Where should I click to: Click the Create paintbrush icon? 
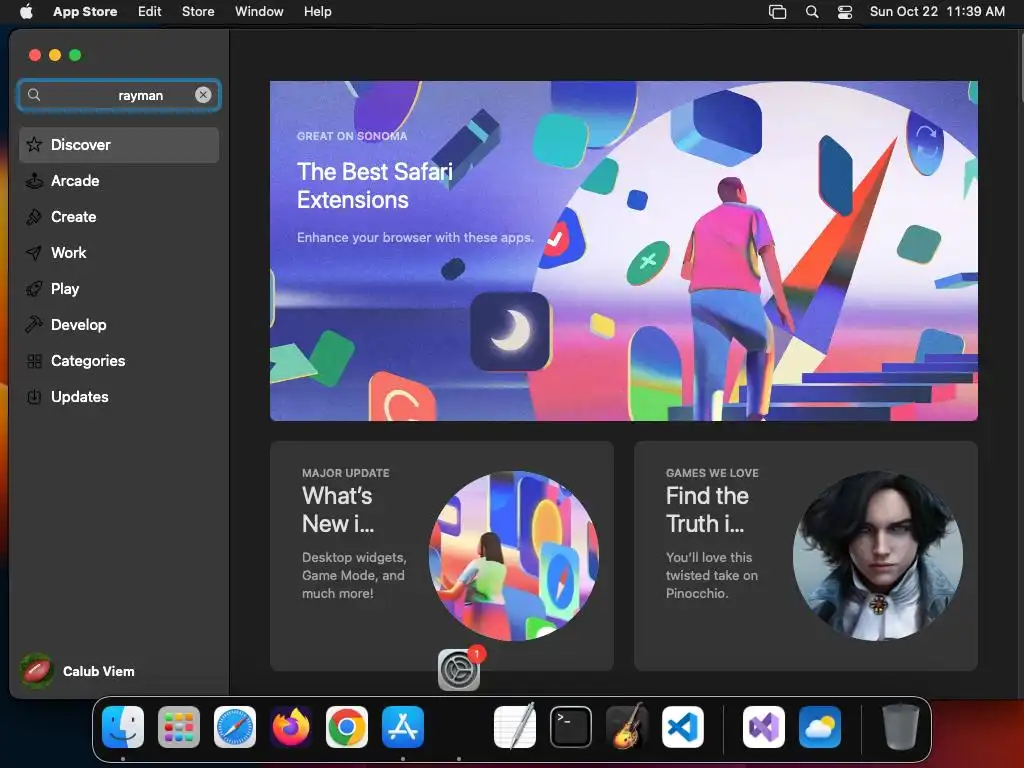(x=34, y=217)
